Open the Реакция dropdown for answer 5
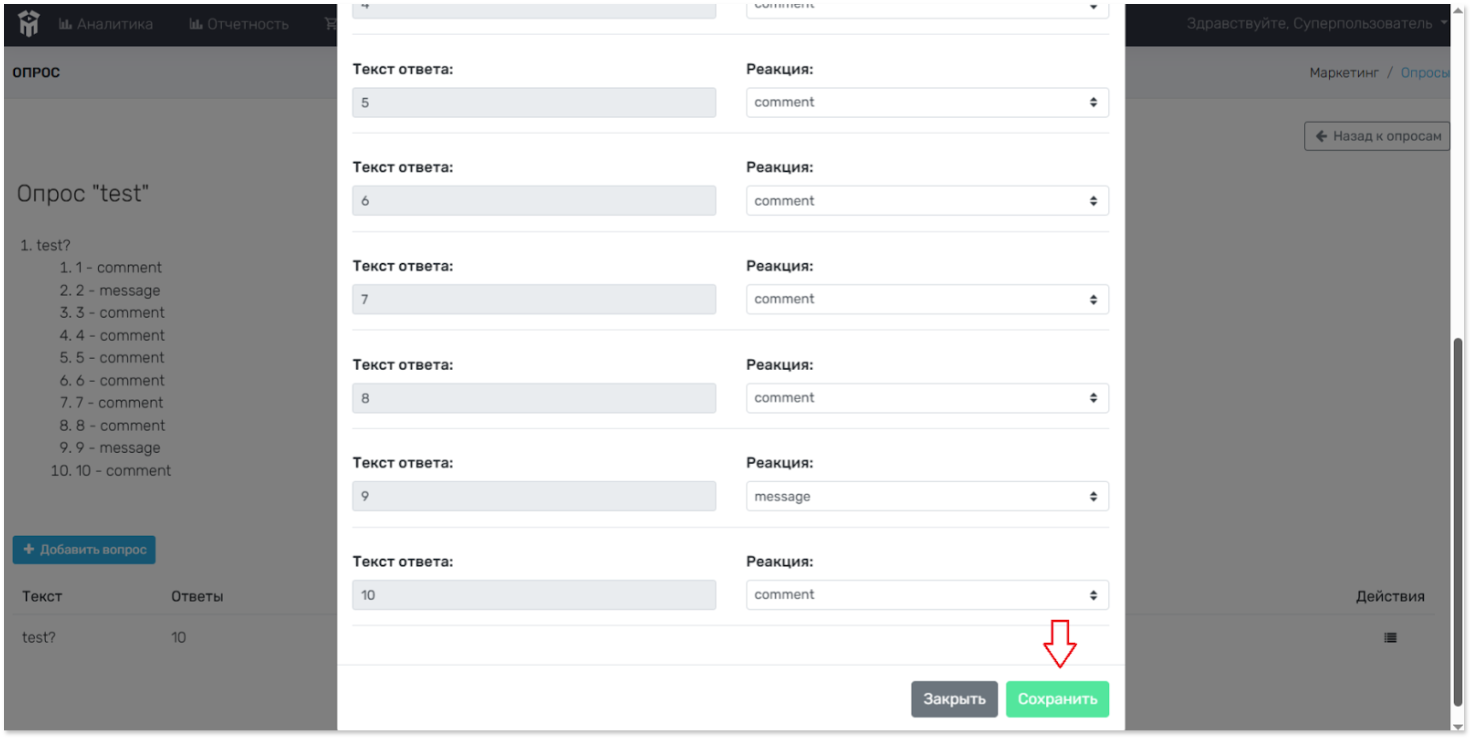This screenshot has width=1470, height=738. coord(927,102)
